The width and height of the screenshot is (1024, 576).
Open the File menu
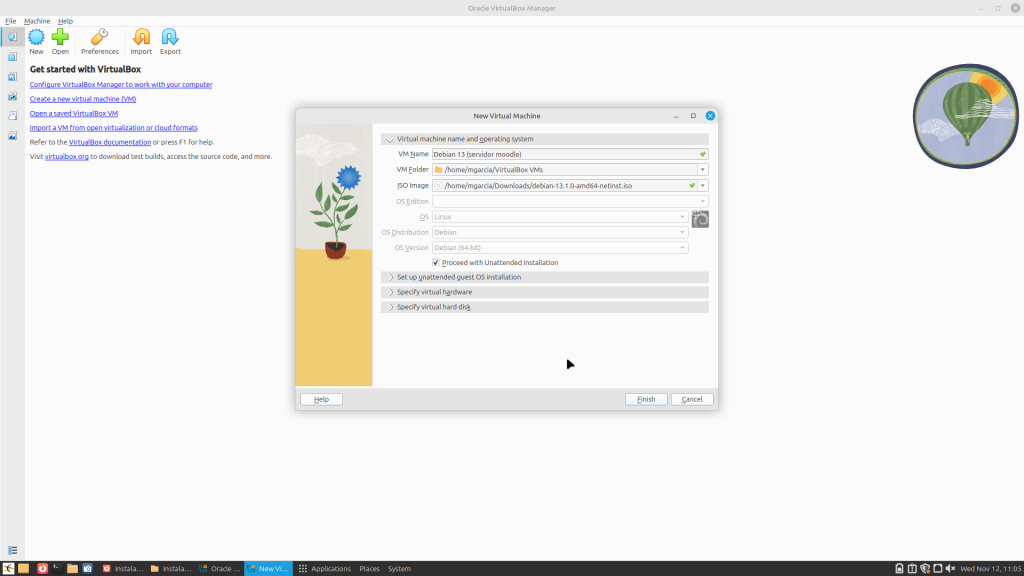(x=10, y=21)
